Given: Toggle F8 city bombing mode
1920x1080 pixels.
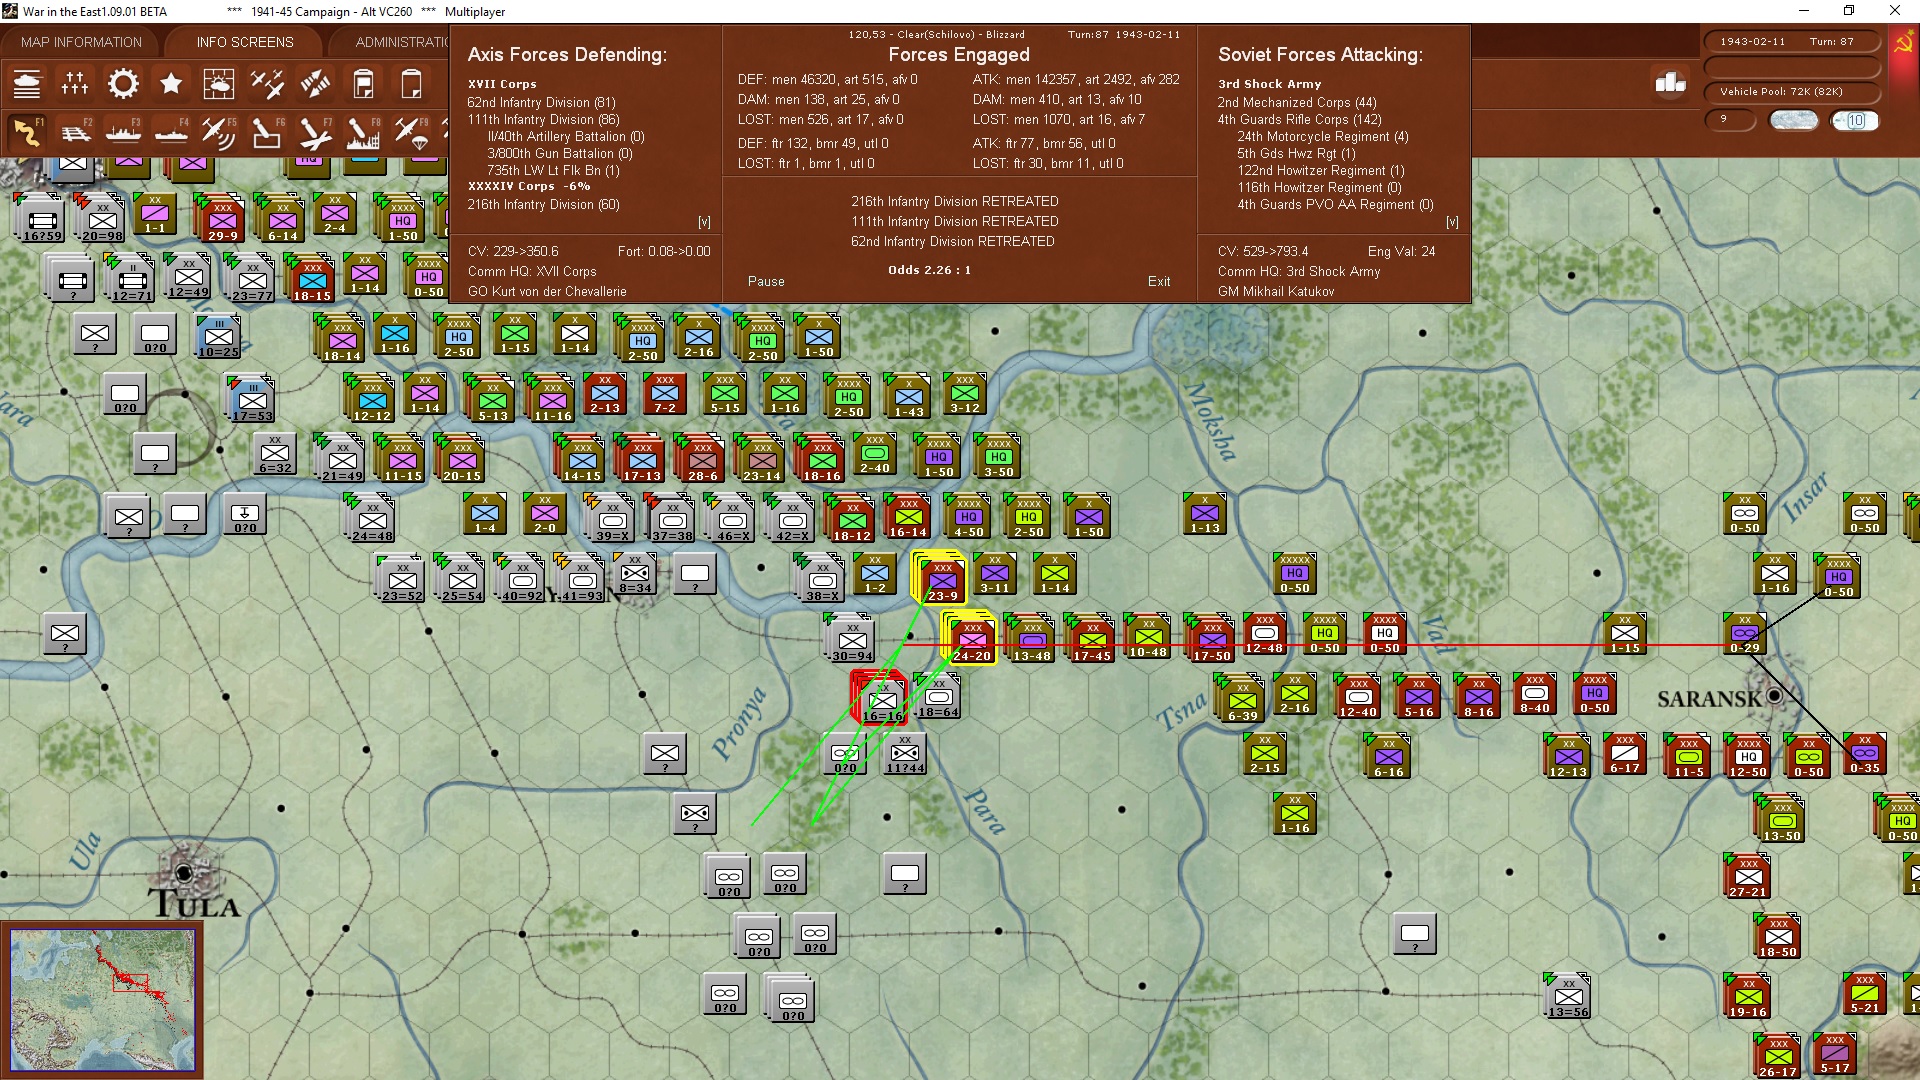Looking at the screenshot, I should click(x=362, y=132).
